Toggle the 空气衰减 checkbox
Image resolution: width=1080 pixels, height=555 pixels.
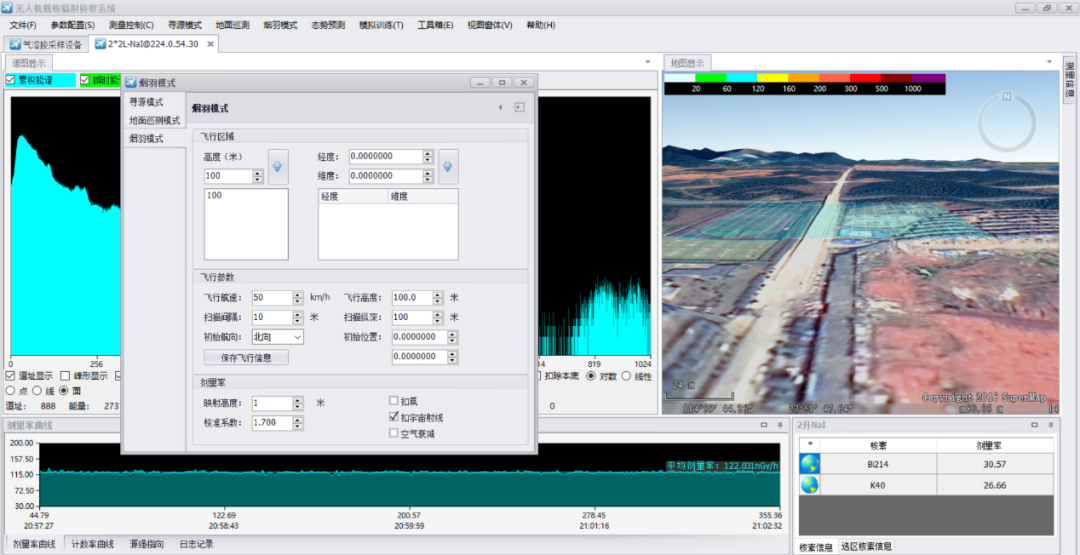tap(394, 433)
